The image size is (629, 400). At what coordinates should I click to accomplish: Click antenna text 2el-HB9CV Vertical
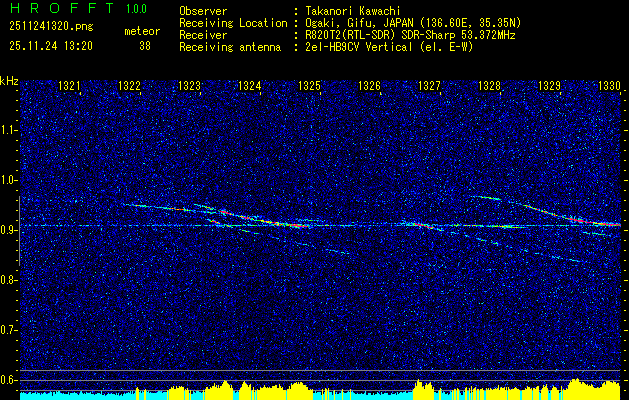click(359, 47)
